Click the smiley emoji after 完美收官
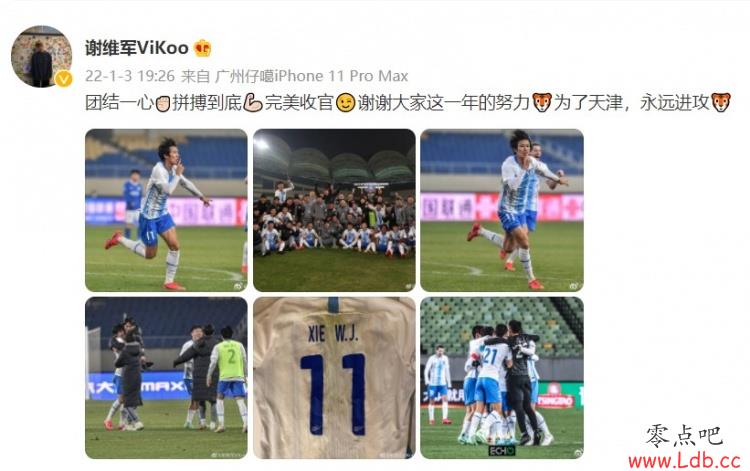This screenshot has width=750, height=471. coord(345,103)
